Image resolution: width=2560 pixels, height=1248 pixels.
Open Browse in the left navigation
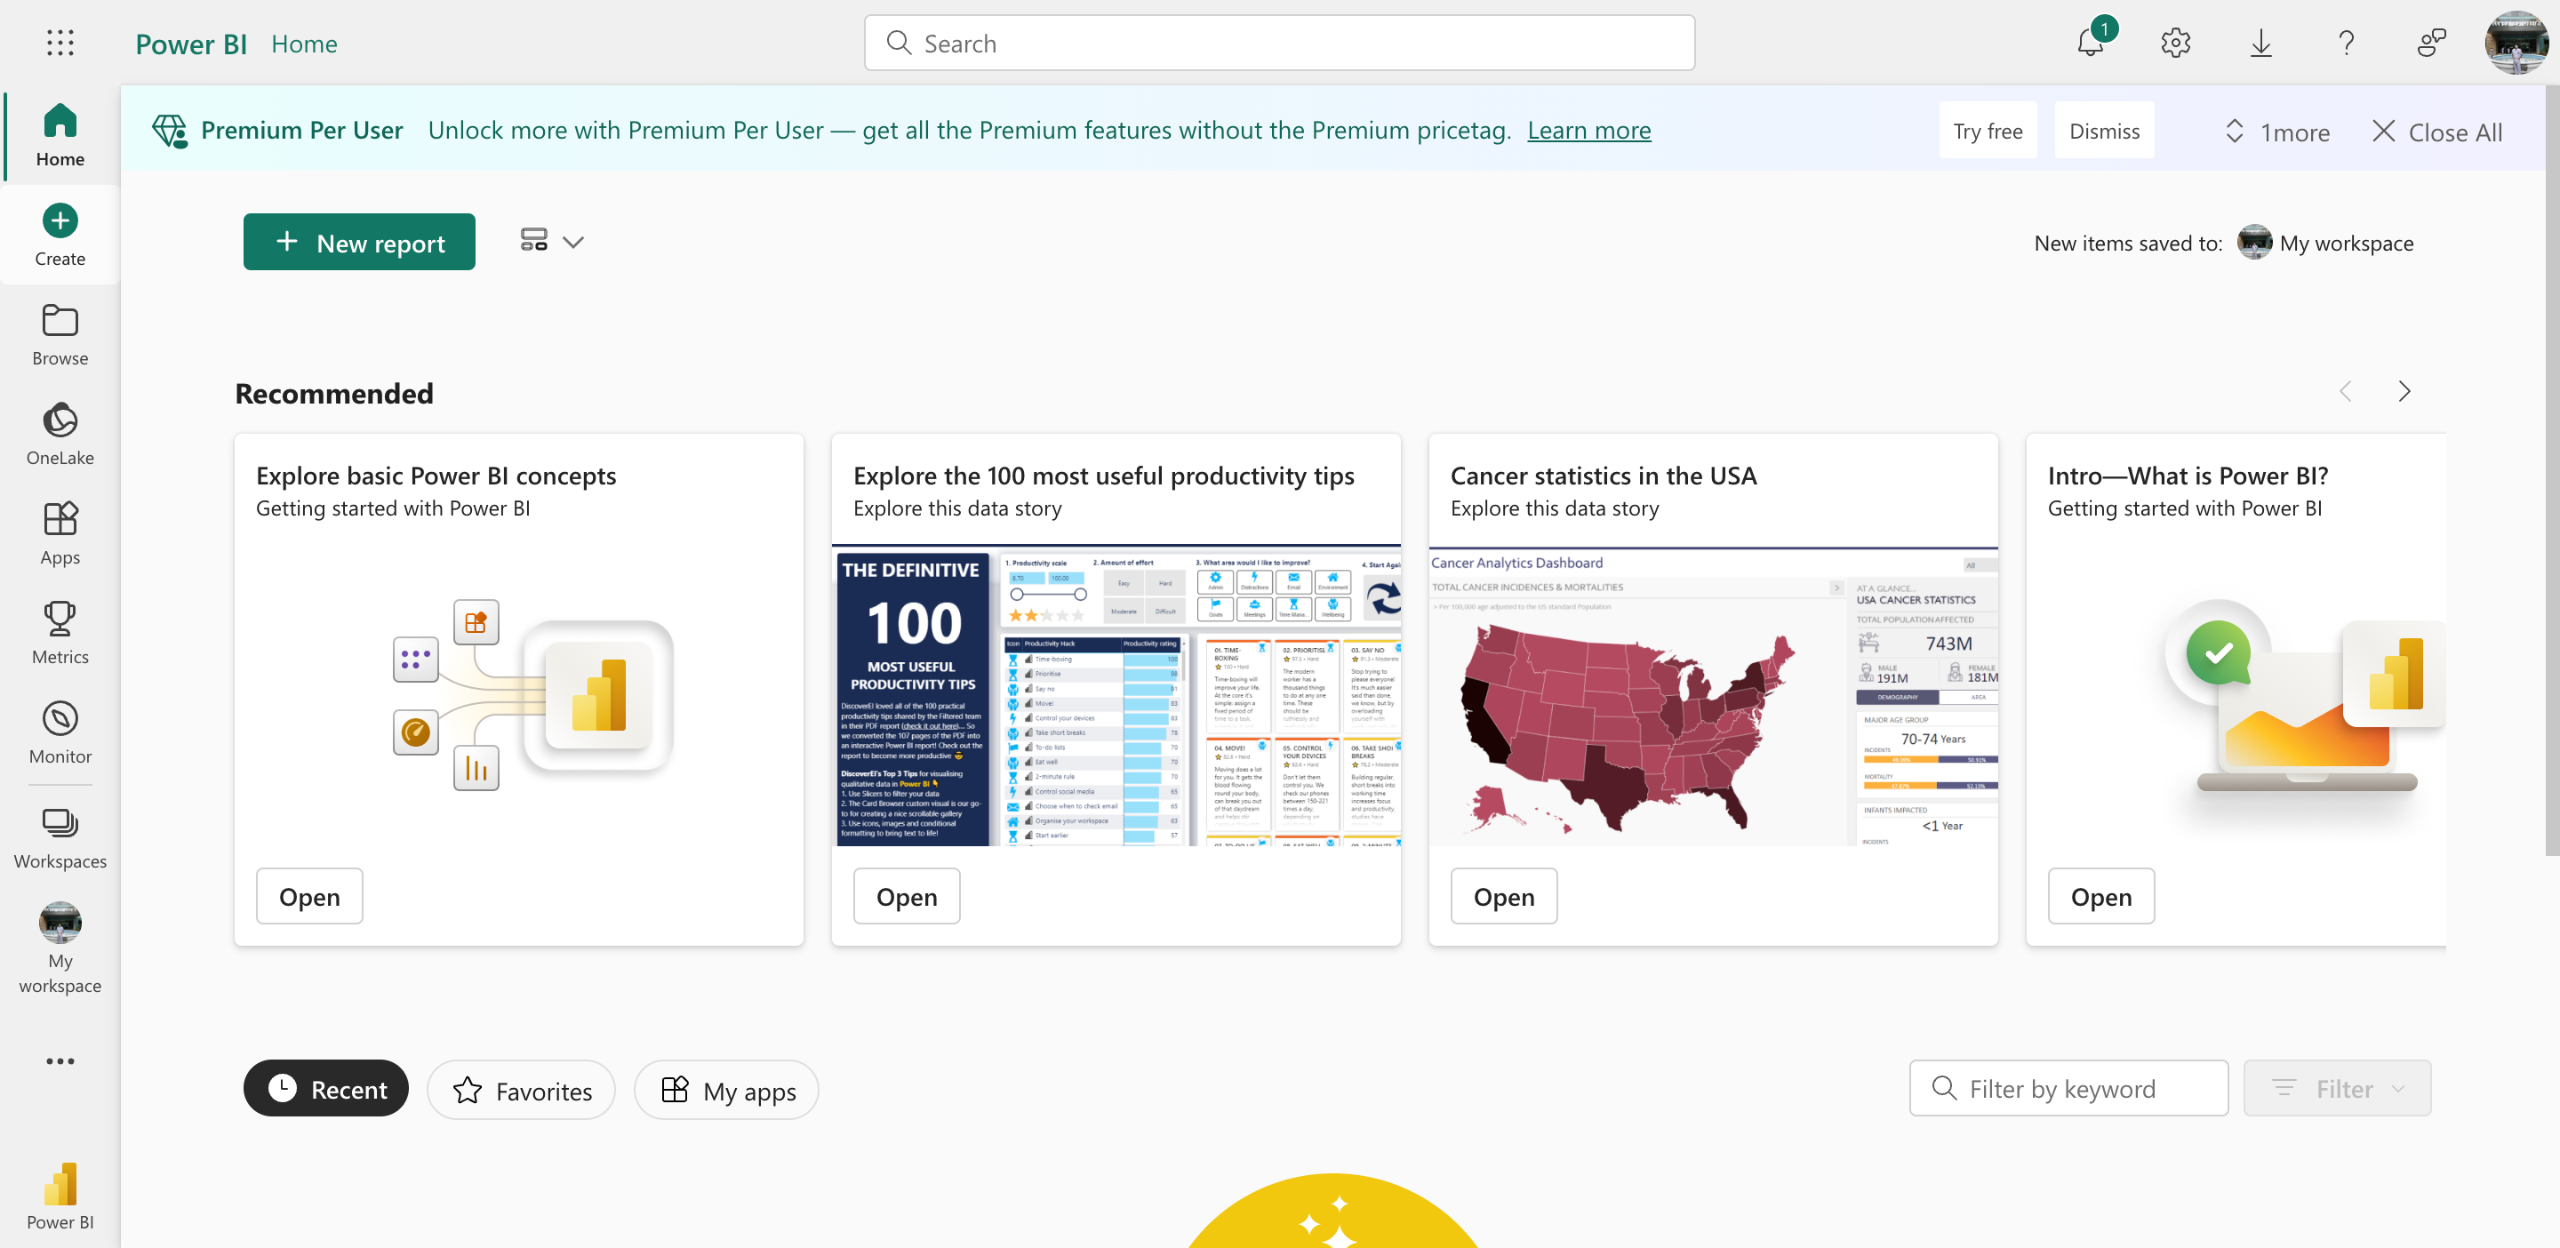pyautogui.click(x=60, y=335)
